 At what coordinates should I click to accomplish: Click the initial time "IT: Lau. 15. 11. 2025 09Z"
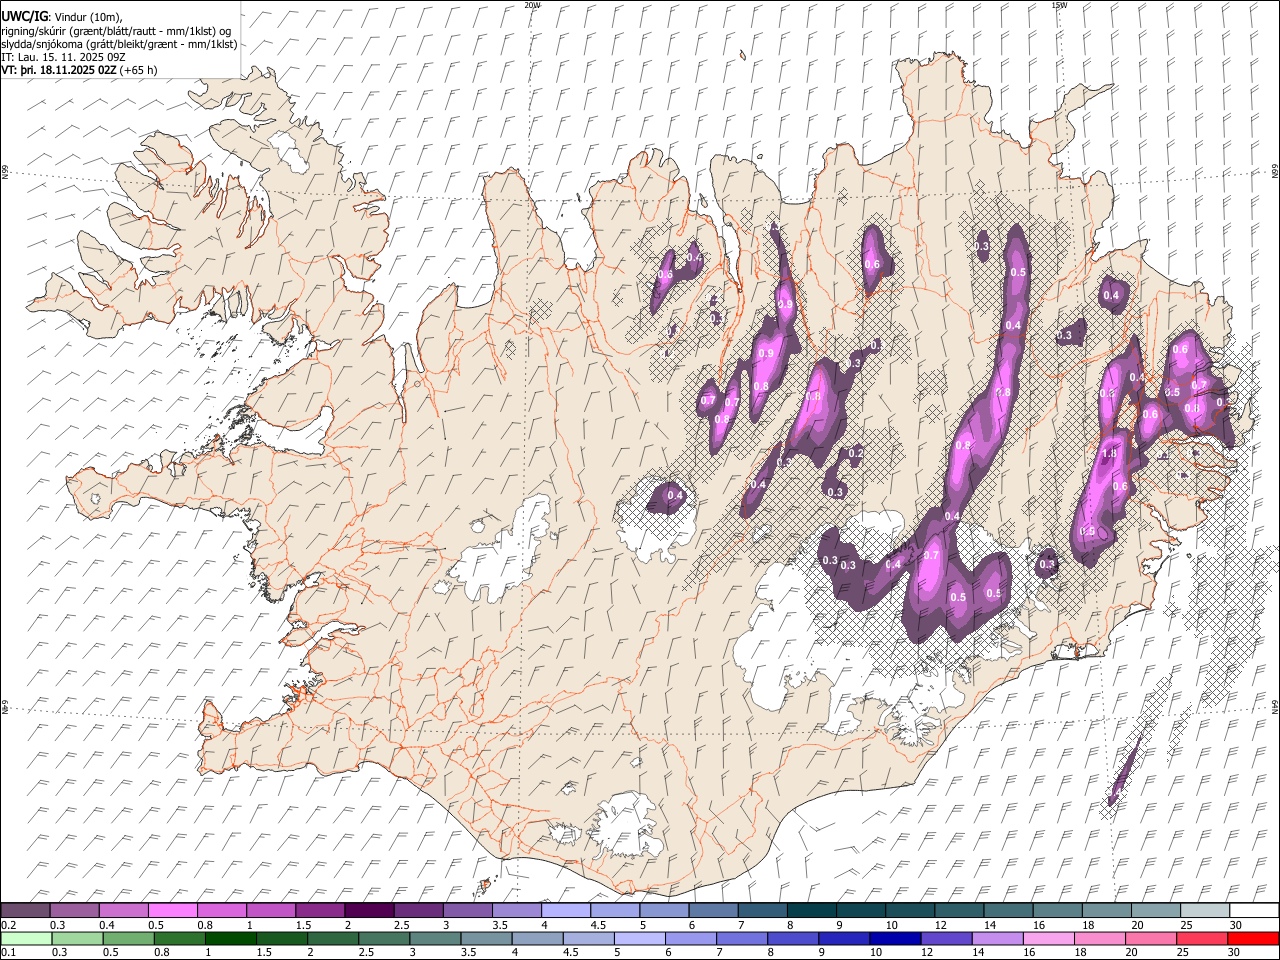click(x=64, y=57)
